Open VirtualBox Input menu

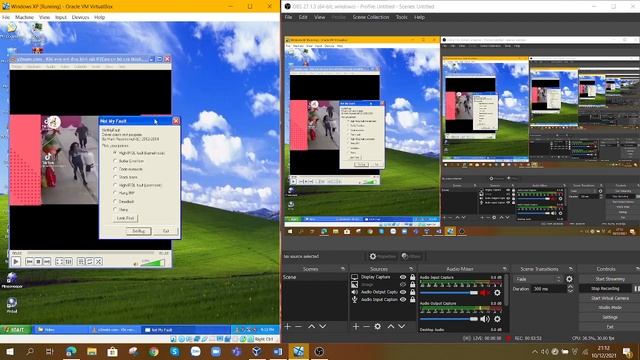tap(61, 17)
